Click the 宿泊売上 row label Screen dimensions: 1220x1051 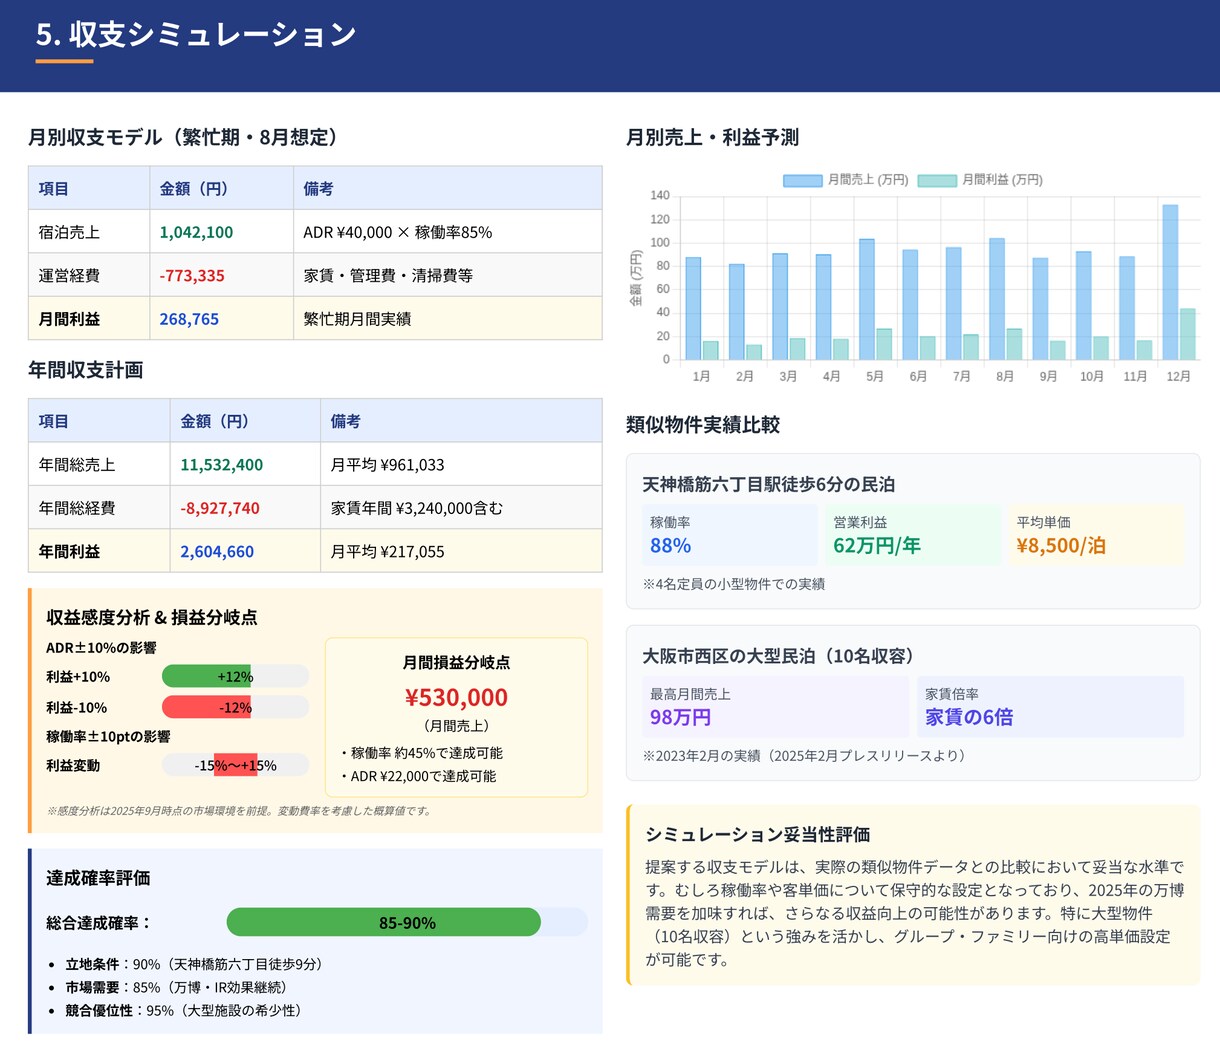(x=69, y=232)
